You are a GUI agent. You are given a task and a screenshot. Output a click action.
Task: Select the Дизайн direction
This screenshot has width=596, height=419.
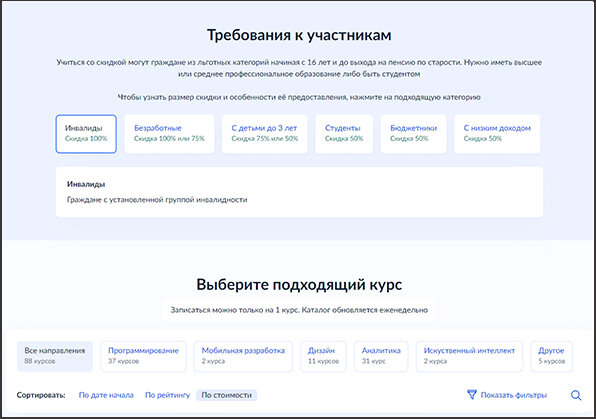[x=323, y=356]
